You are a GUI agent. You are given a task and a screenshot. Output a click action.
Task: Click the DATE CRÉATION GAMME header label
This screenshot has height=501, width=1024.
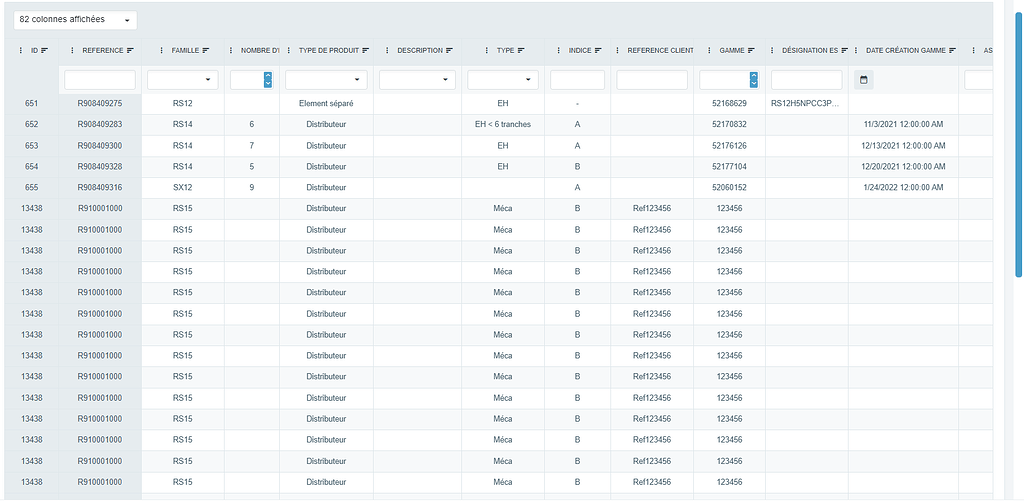906,50
